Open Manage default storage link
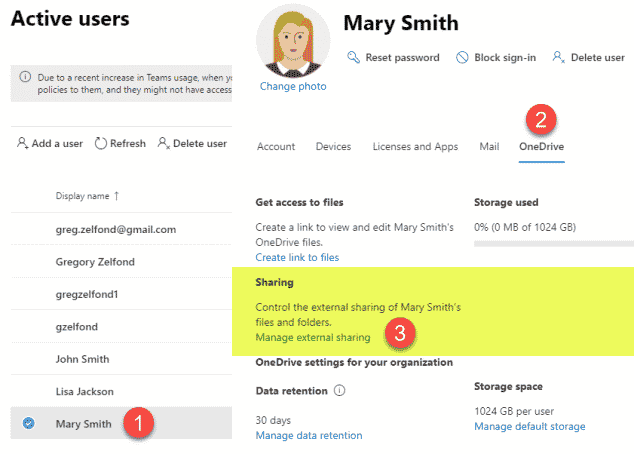The height and width of the screenshot is (454, 634). 530,427
